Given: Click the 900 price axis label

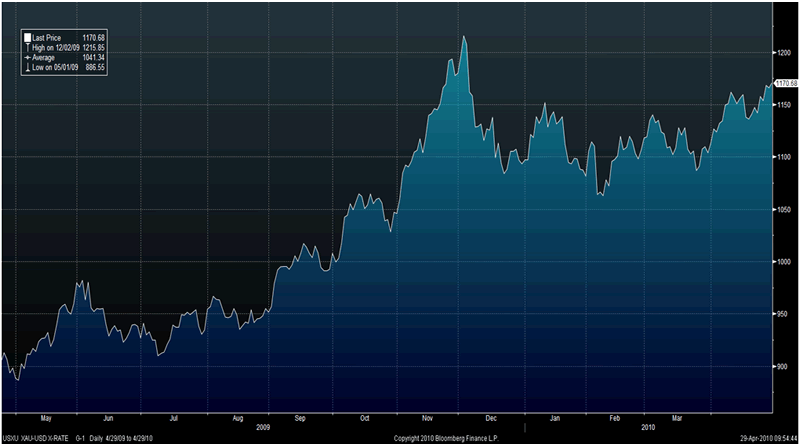Looking at the screenshot, I should [x=783, y=367].
